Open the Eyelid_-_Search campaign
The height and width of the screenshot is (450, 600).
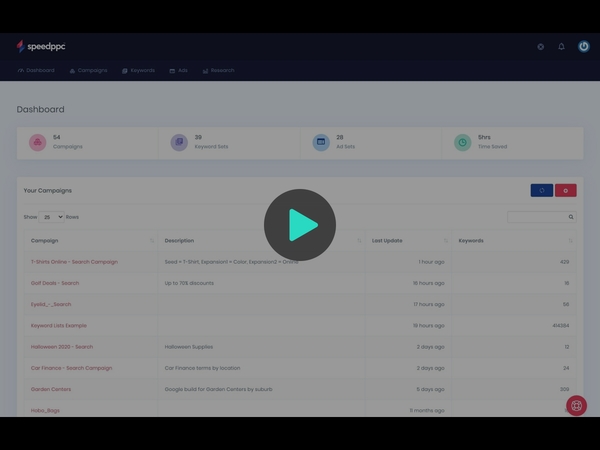pos(51,305)
